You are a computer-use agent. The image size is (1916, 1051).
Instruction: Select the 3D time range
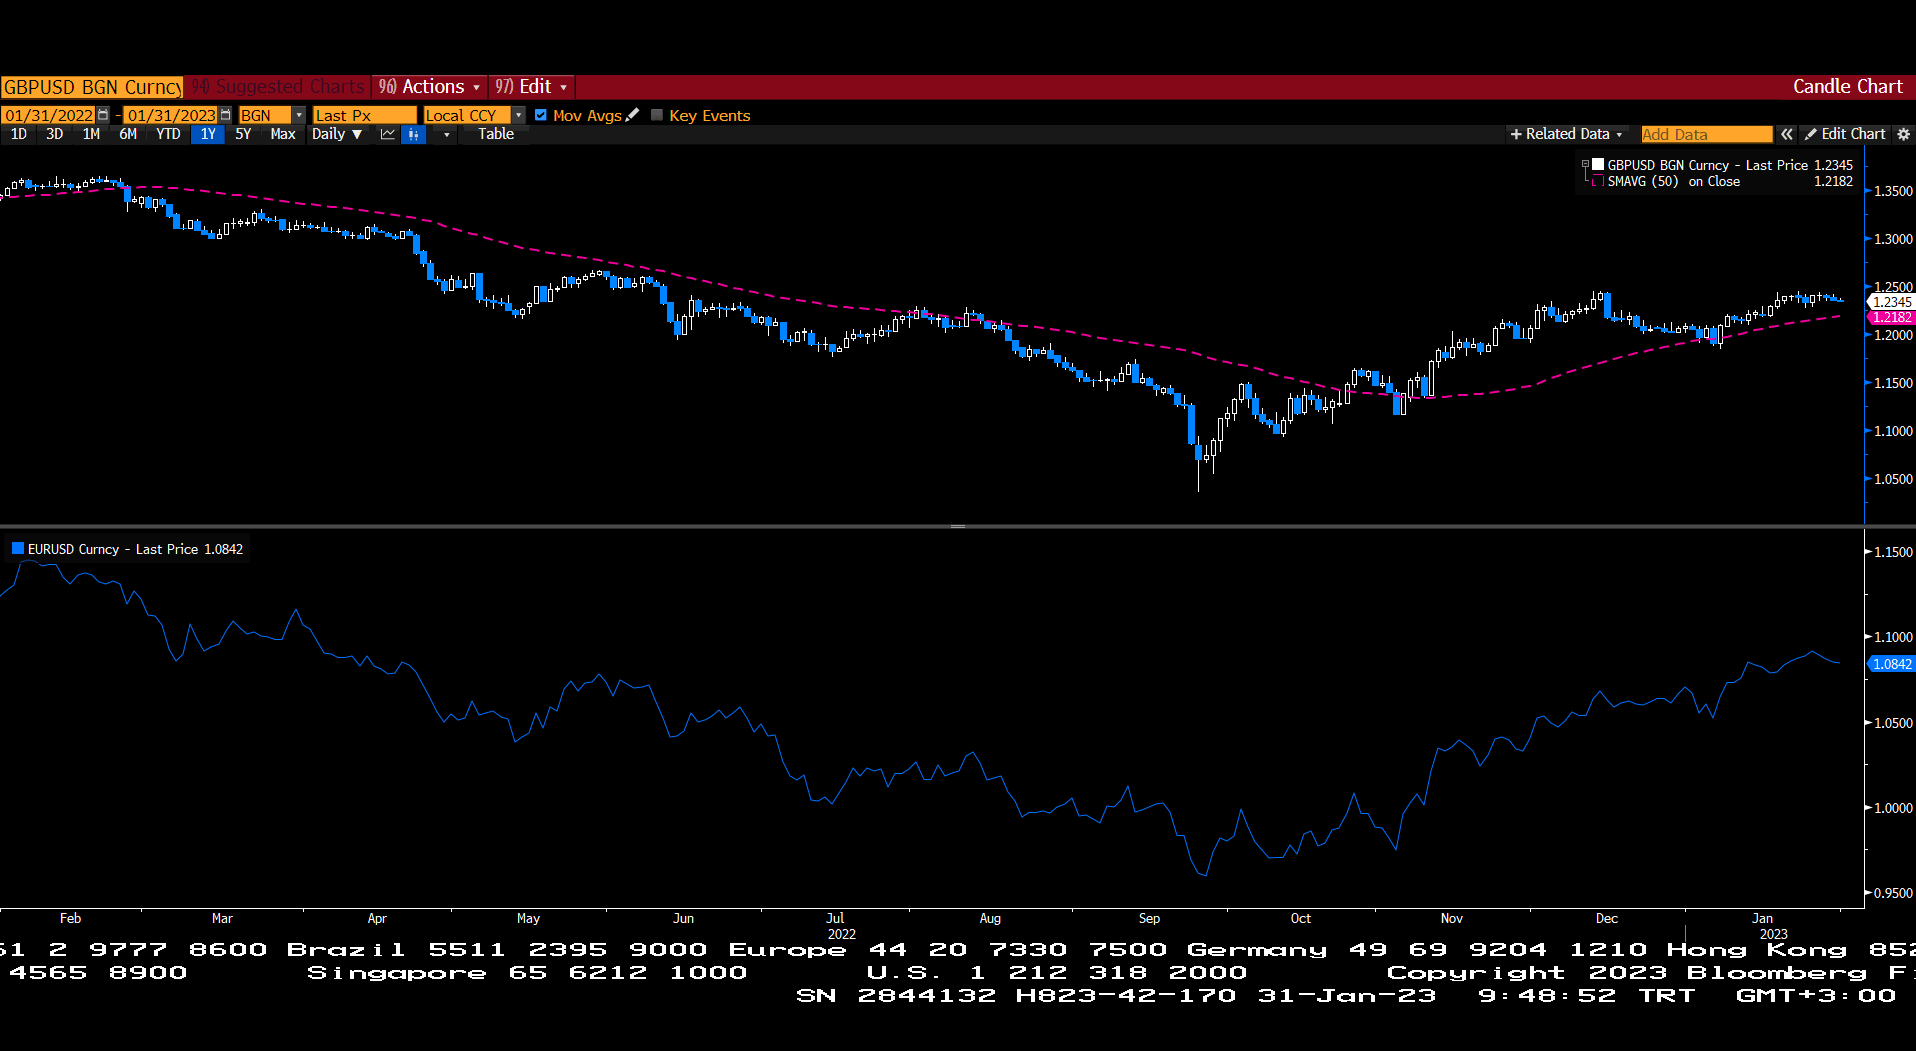click(55, 134)
